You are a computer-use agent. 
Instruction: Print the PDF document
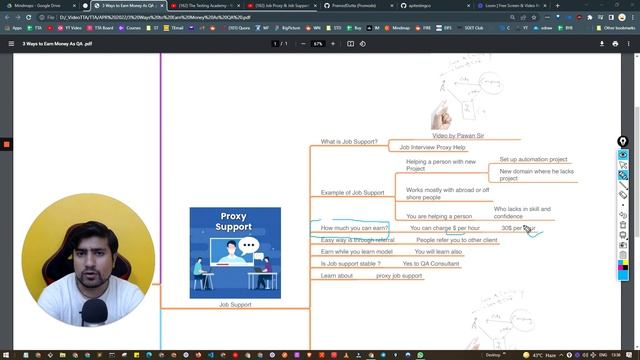point(615,44)
